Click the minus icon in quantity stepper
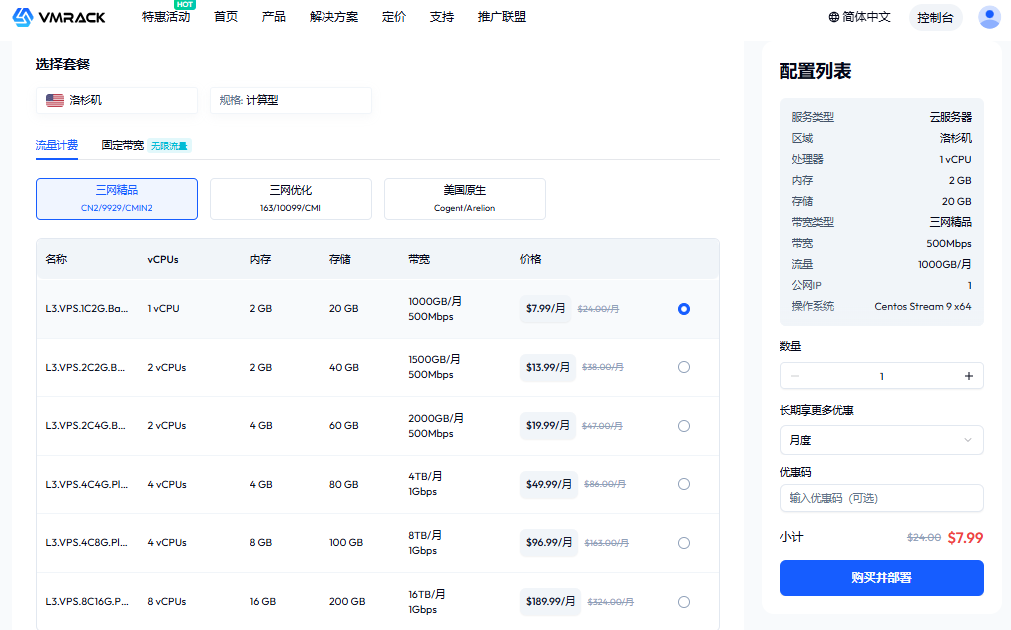Screen dimensions: 1011x630 pos(795,375)
